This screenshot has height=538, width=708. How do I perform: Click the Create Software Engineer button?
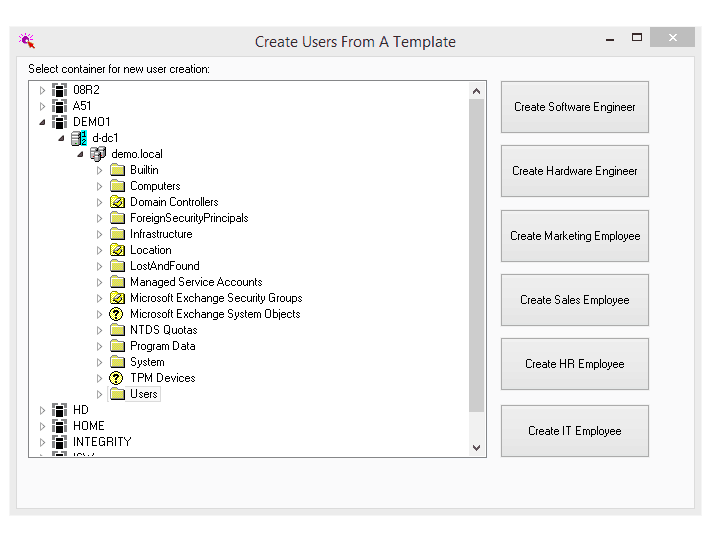[574, 107]
